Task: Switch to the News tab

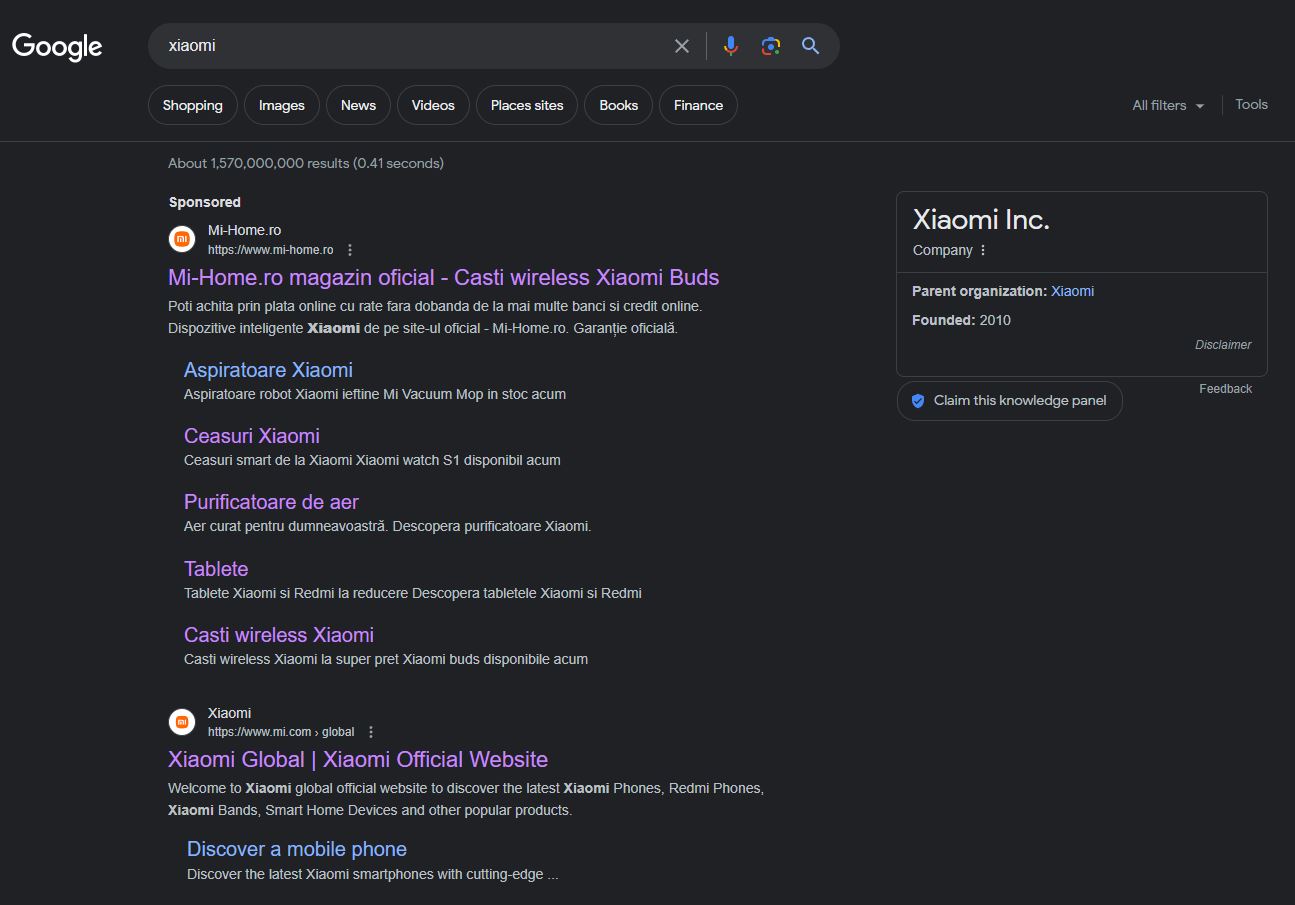Action: tap(358, 105)
